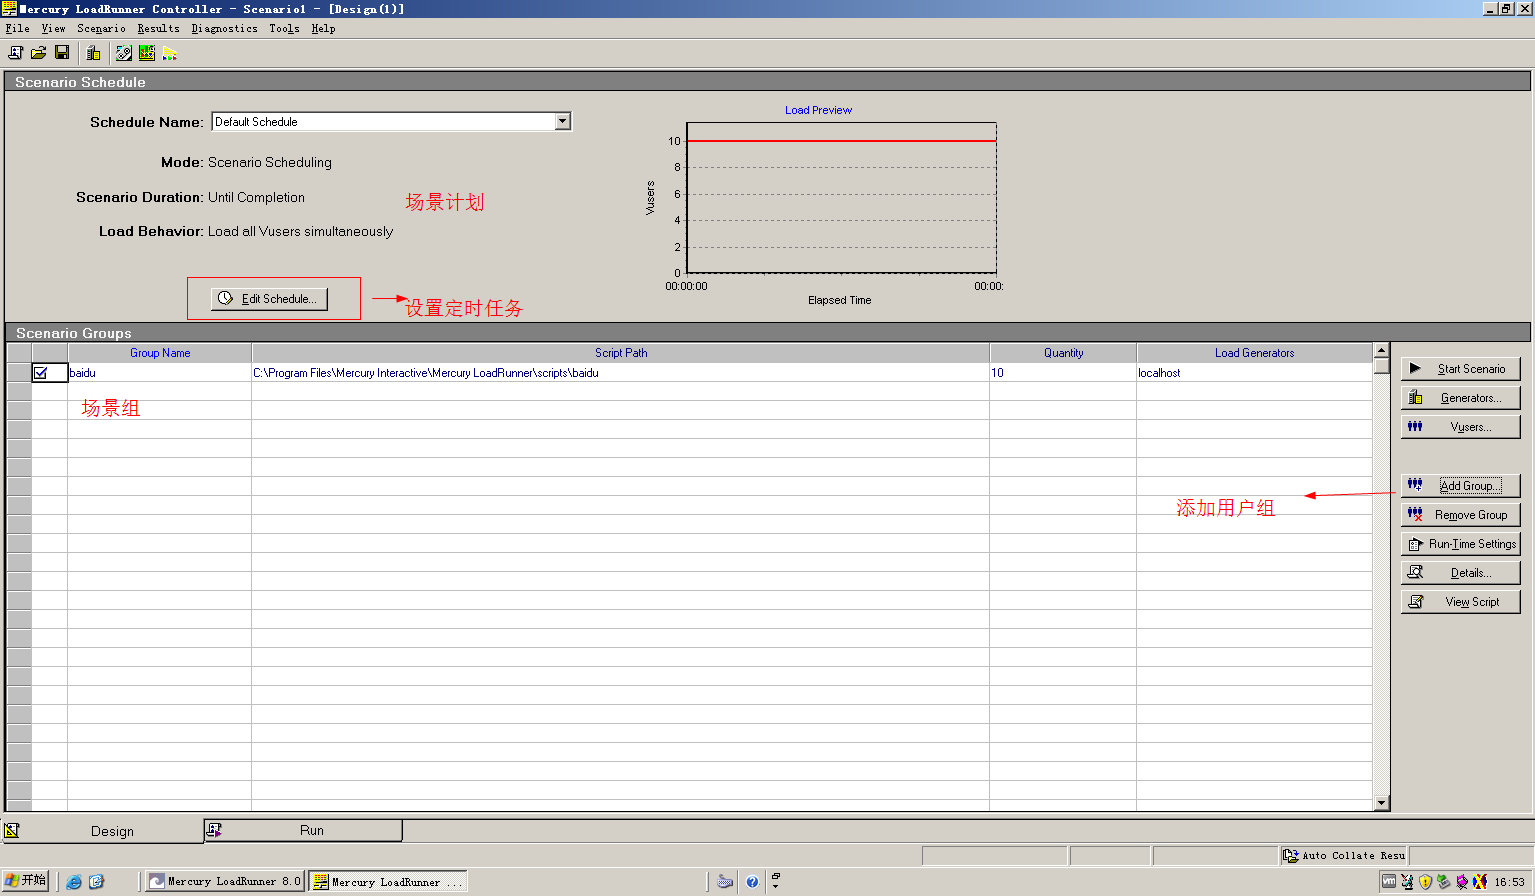The image size is (1535, 896).
Task: Open the Schedule Name dropdown
Action: tap(563, 121)
